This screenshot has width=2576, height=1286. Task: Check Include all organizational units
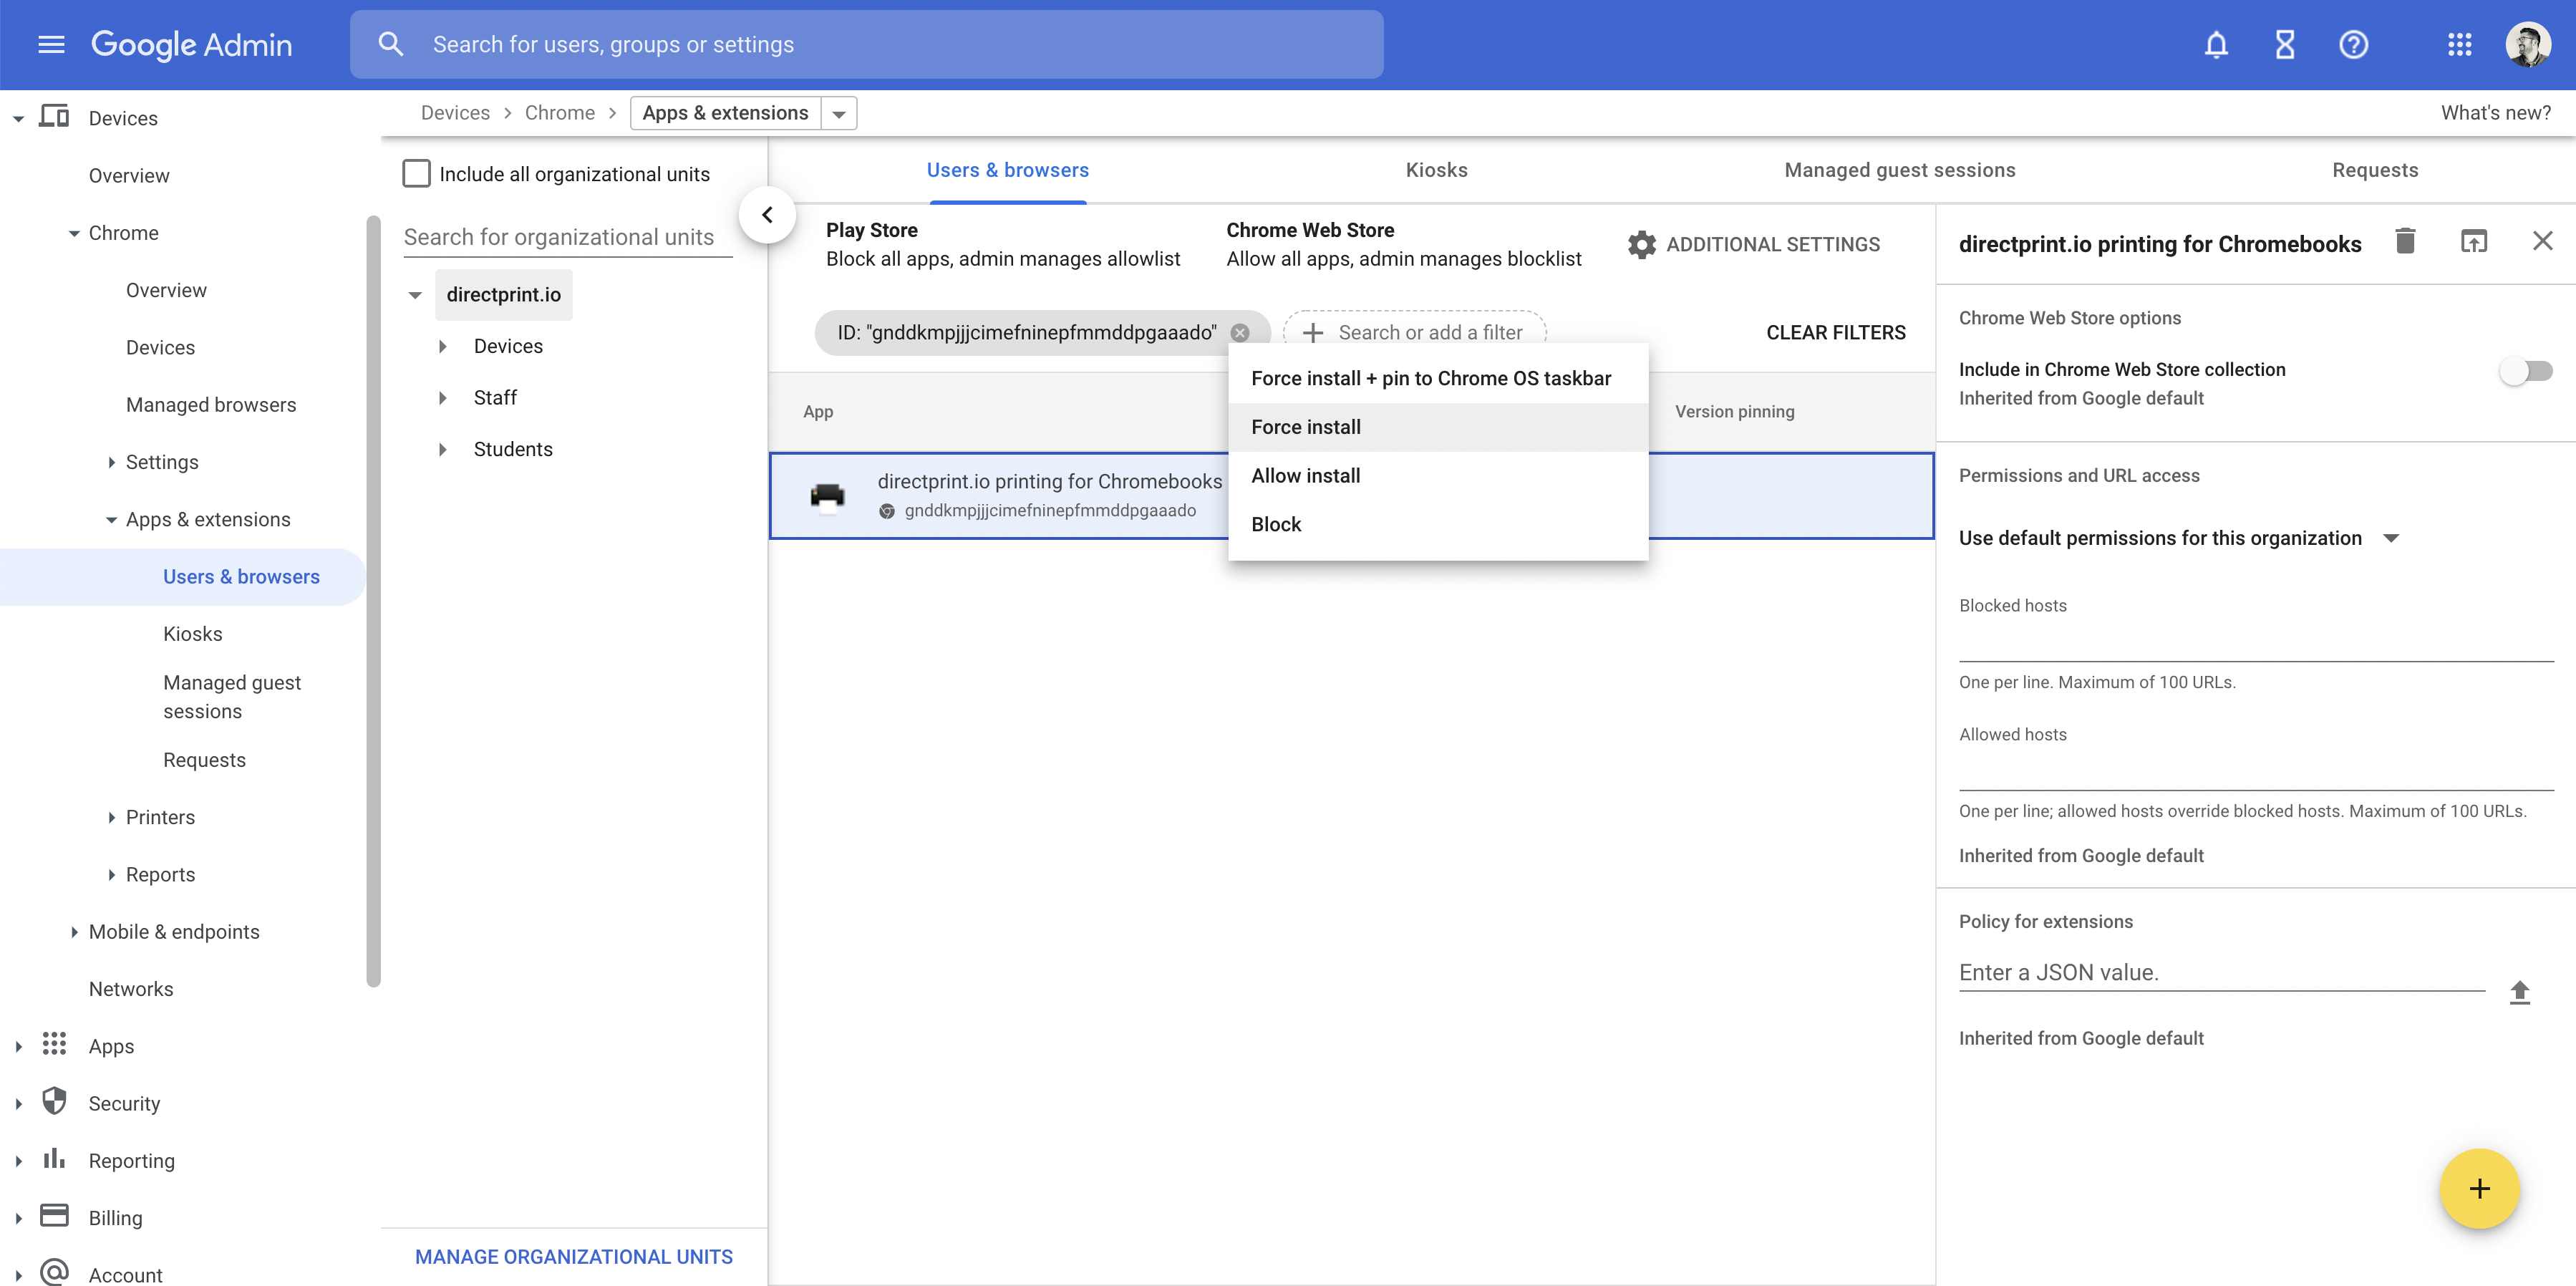pos(416,174)
